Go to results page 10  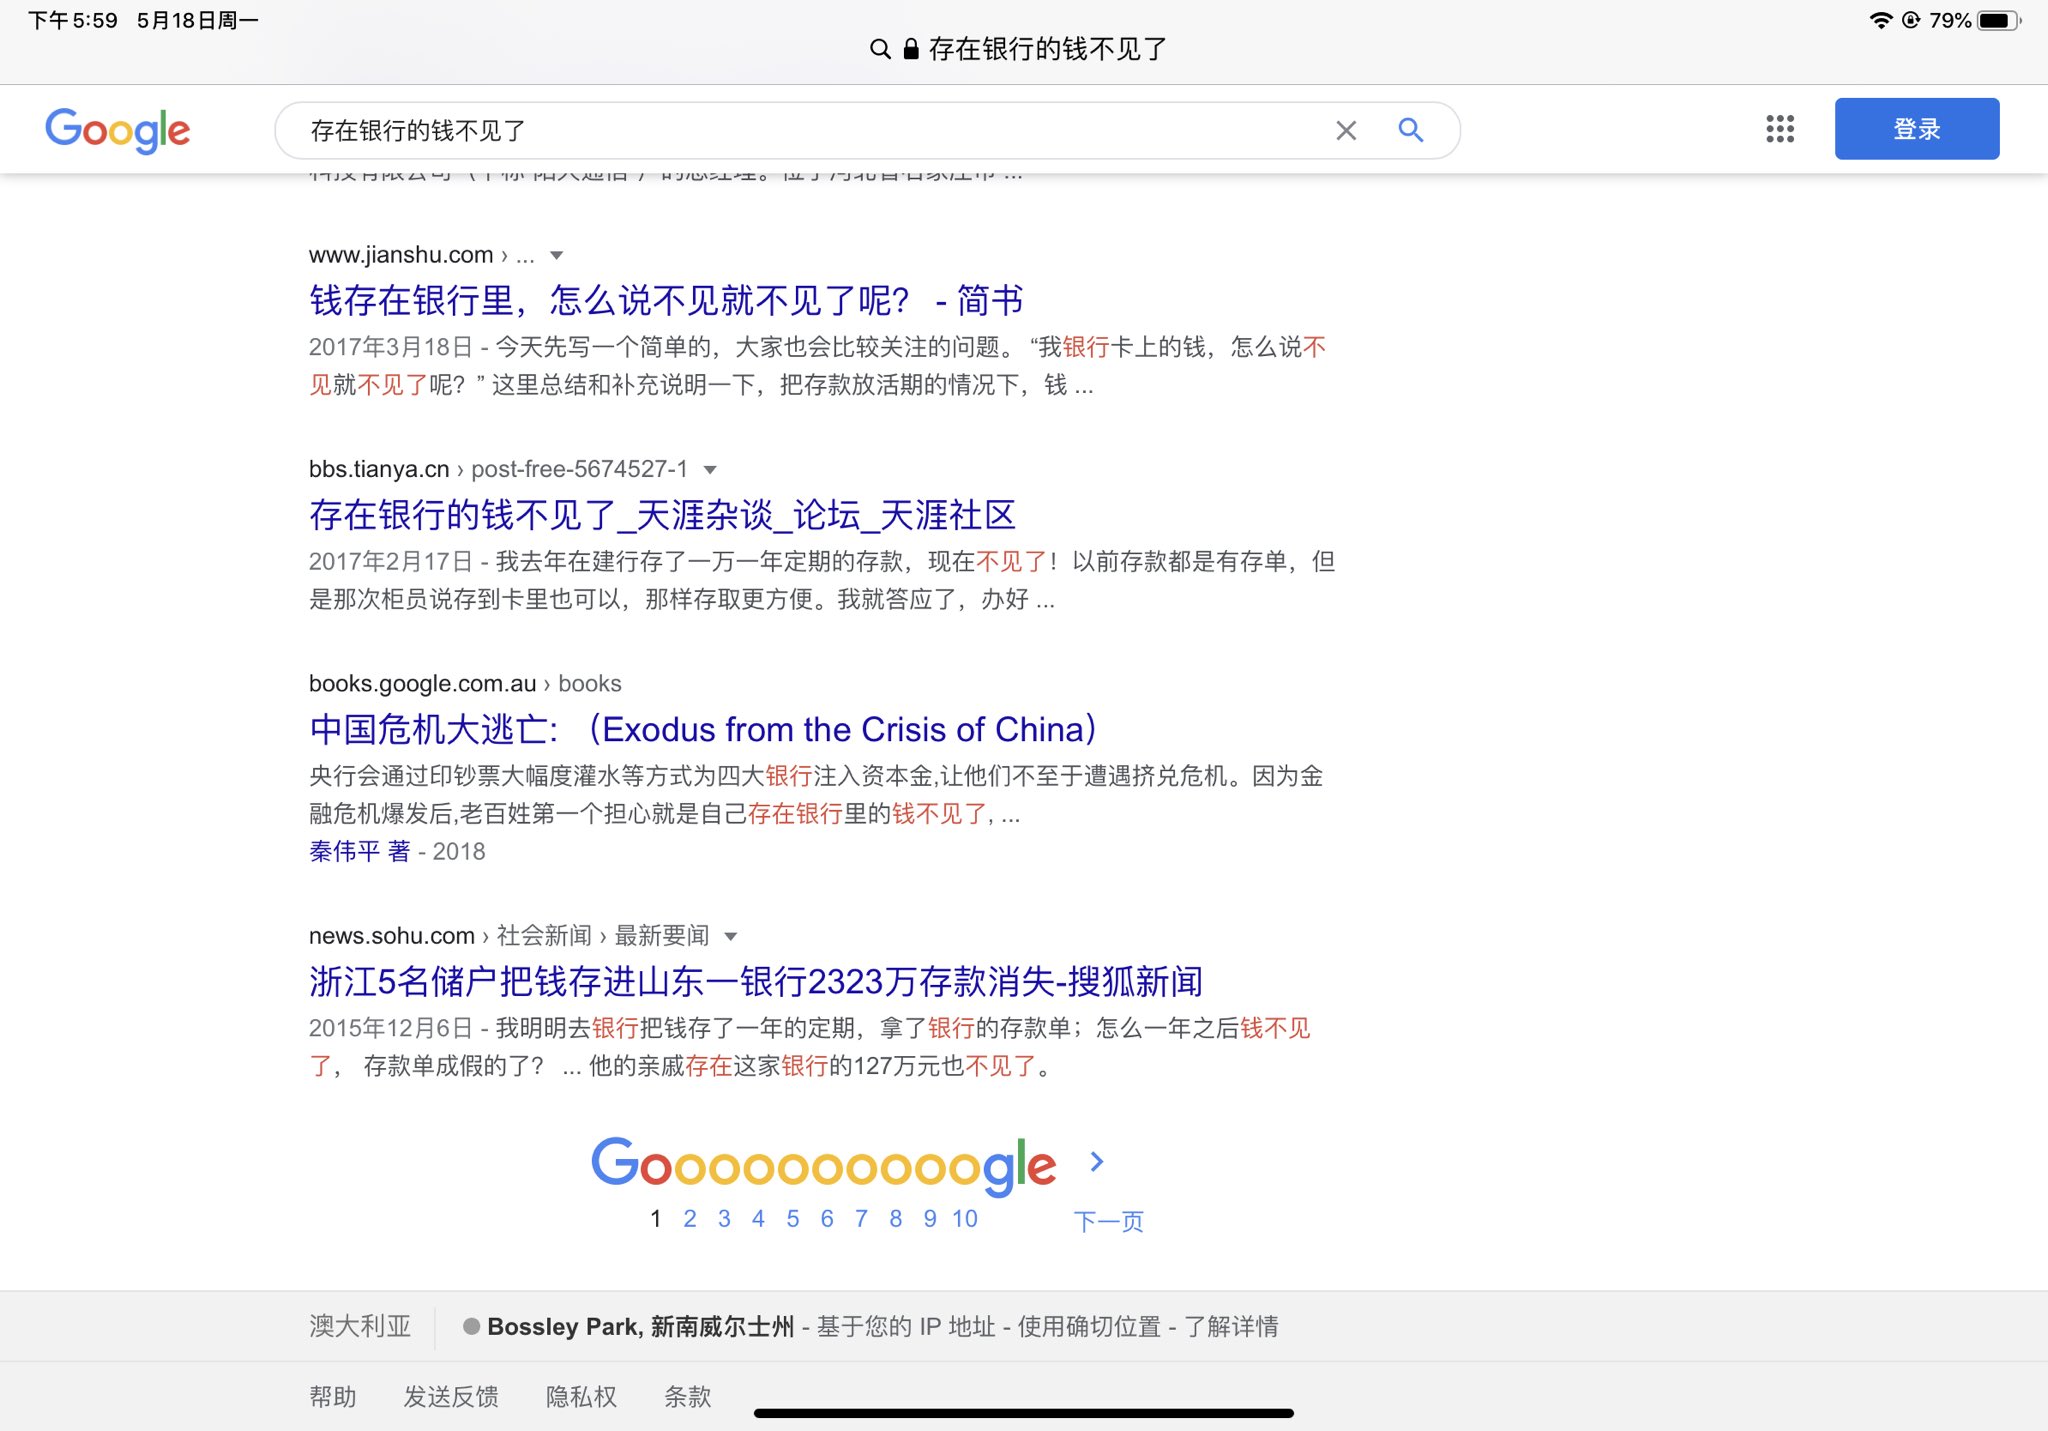(x=965, y=1218)
